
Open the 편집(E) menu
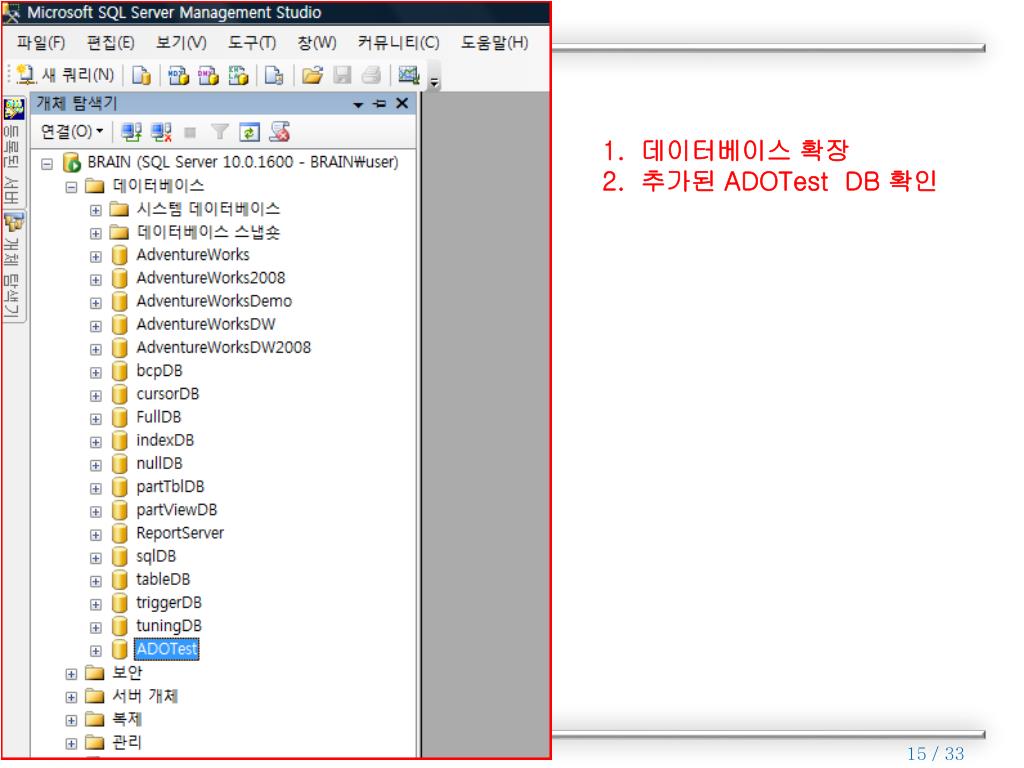click(x=110, y=43)
